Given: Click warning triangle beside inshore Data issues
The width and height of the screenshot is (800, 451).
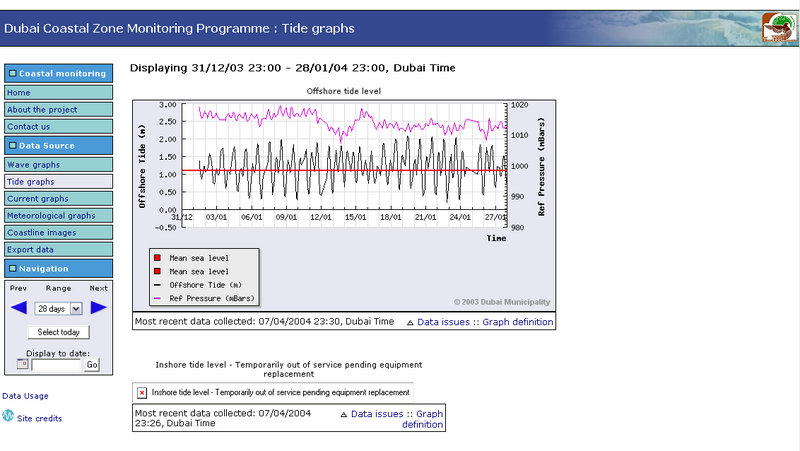Looking at the screenshot, I should (x=343, y=414).
